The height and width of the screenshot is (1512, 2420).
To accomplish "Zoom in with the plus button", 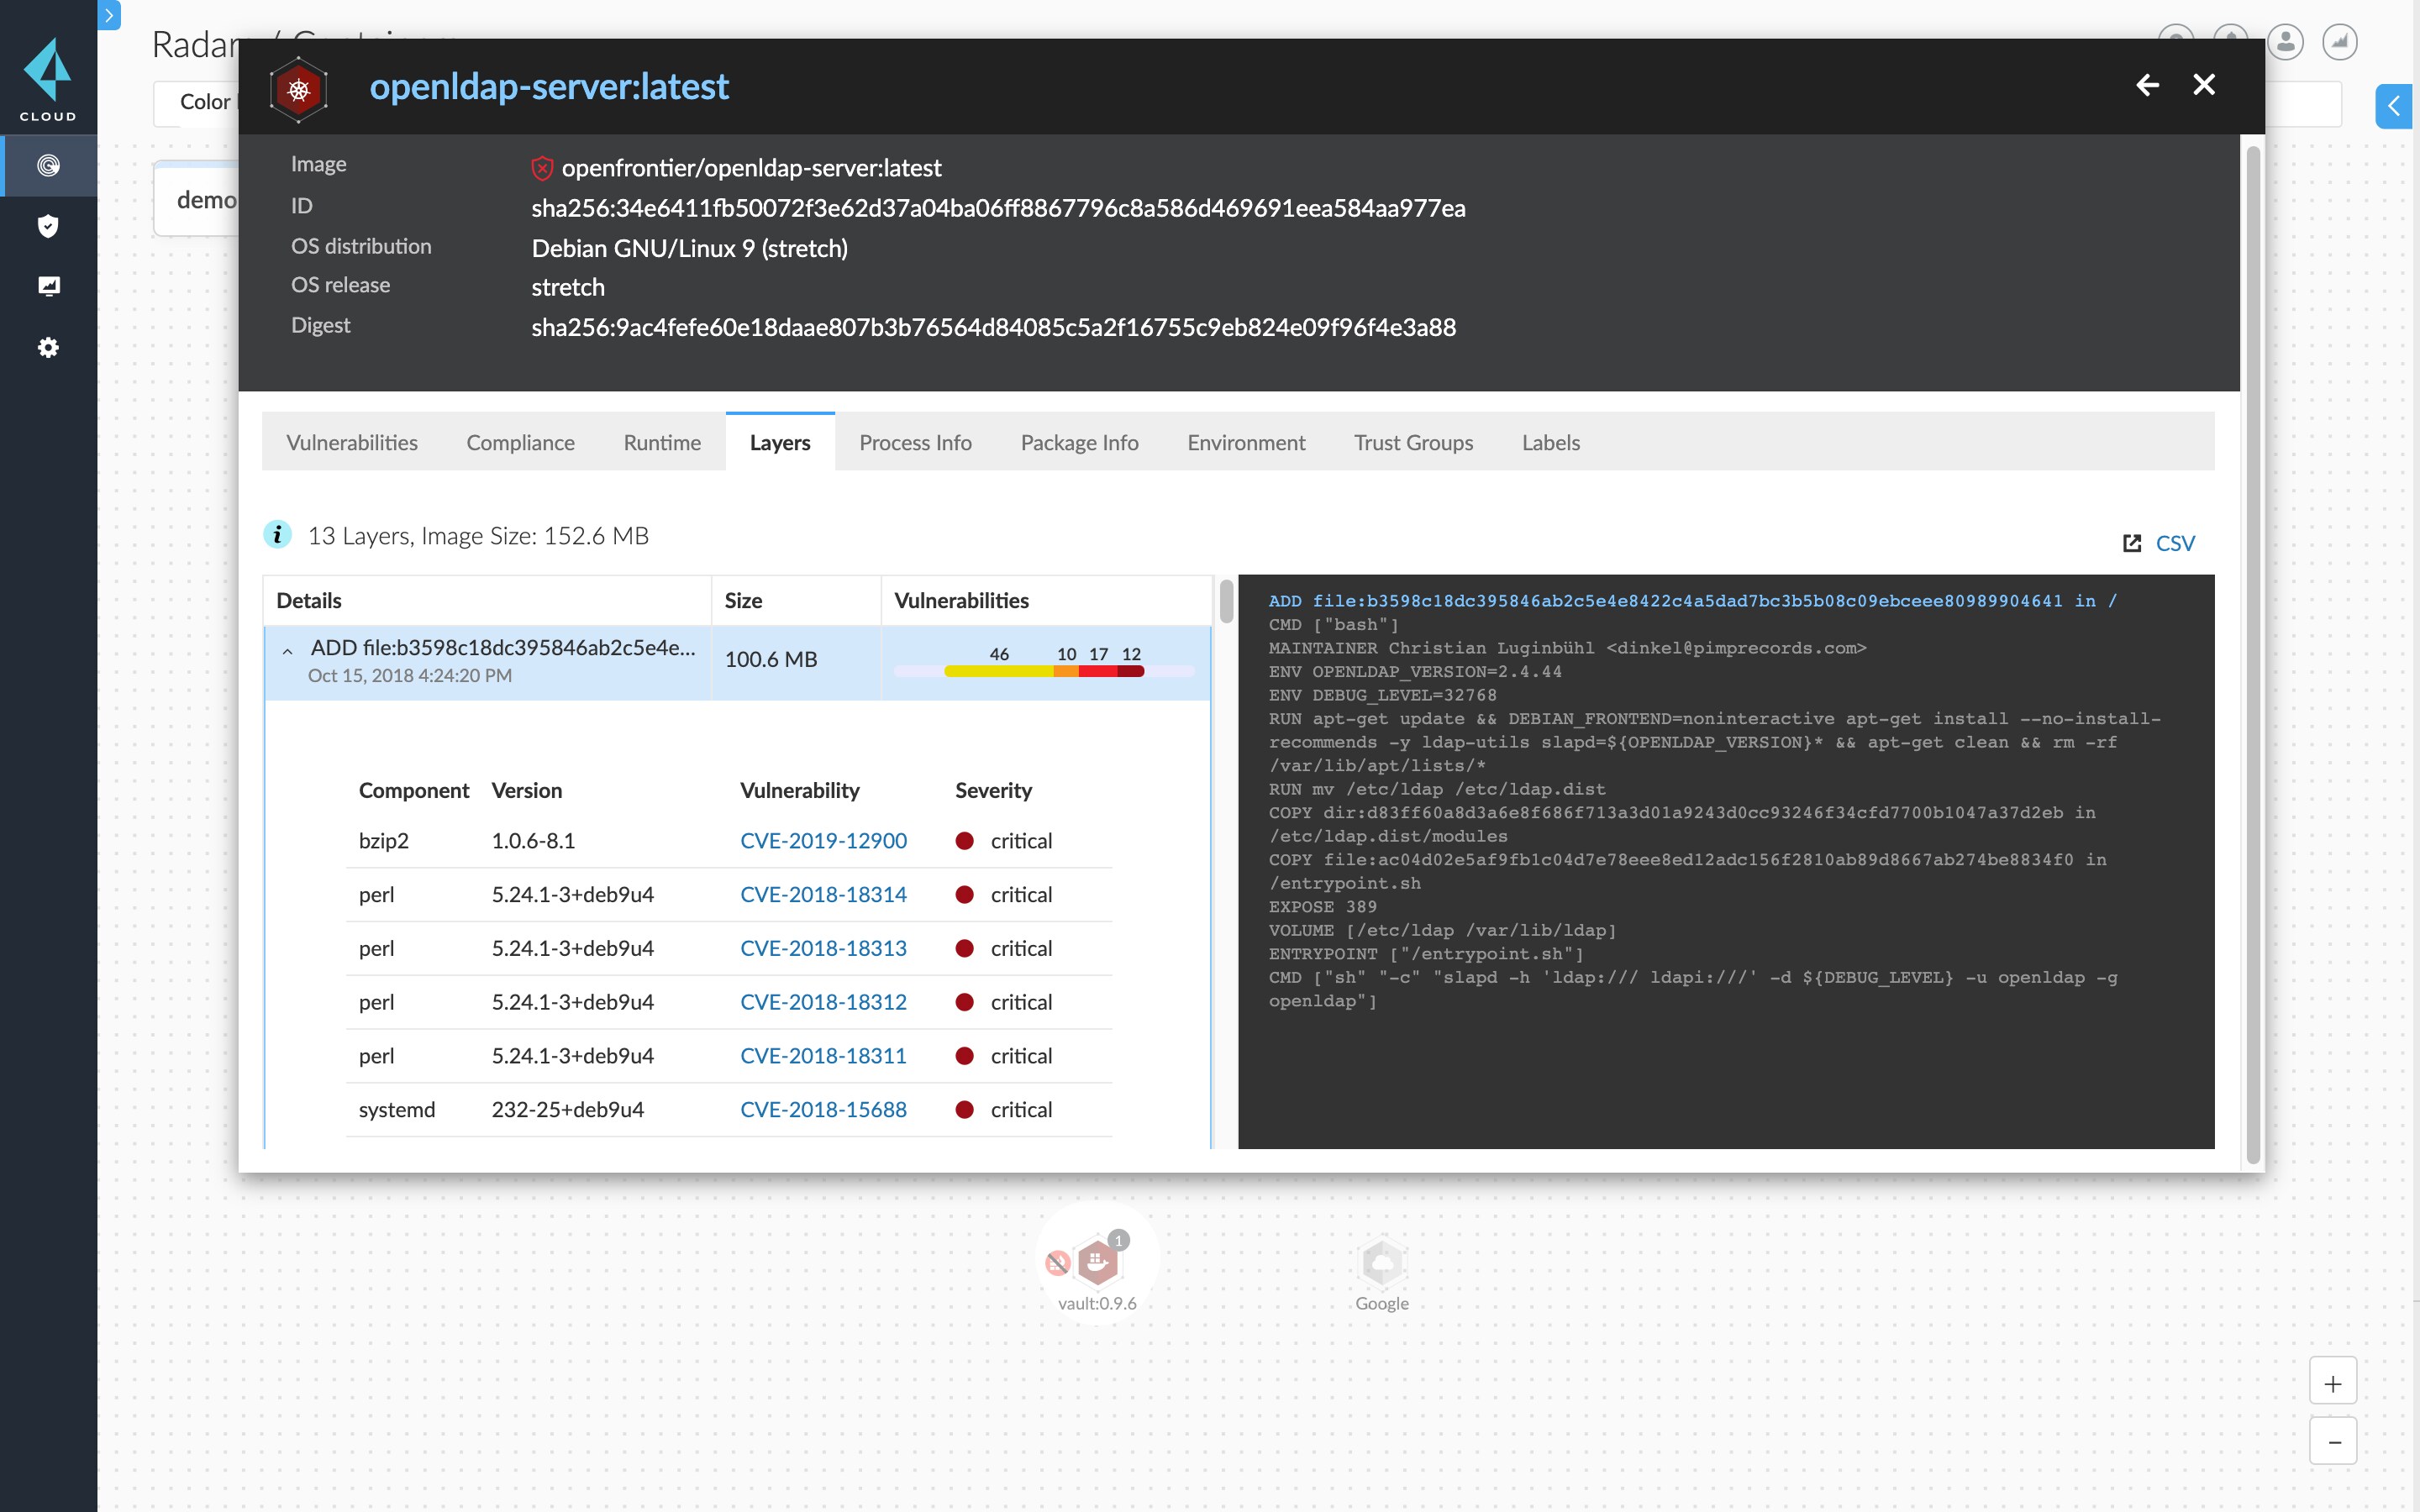I will pos(2333,1383).
